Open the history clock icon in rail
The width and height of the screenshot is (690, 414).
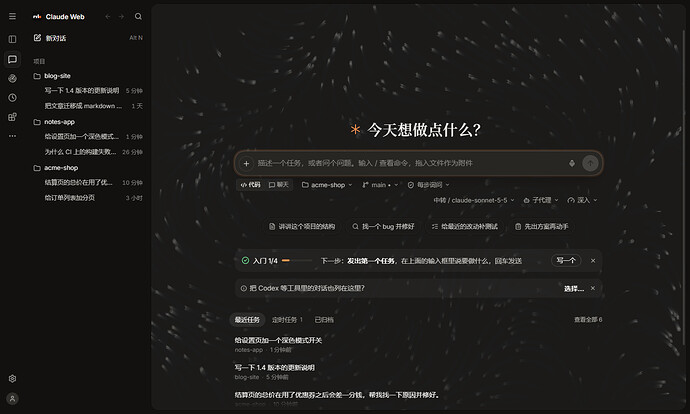tap(12, 98)
